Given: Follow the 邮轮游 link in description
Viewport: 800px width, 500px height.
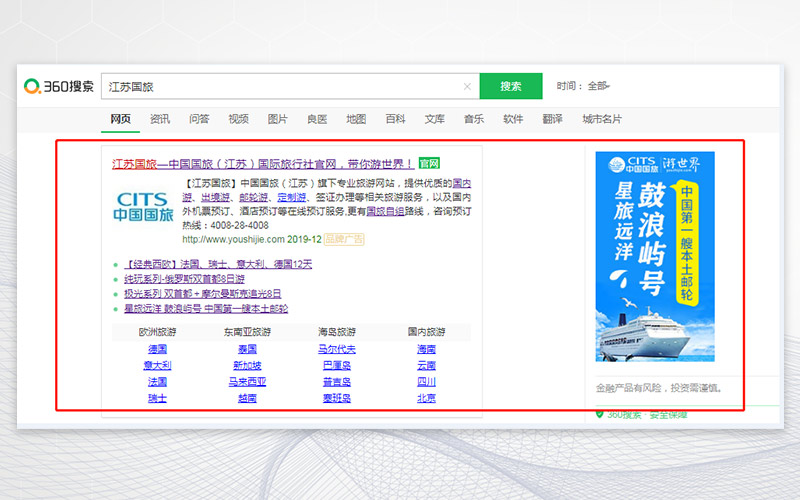Looking at the screenshot, I should [x=254, y=197].
